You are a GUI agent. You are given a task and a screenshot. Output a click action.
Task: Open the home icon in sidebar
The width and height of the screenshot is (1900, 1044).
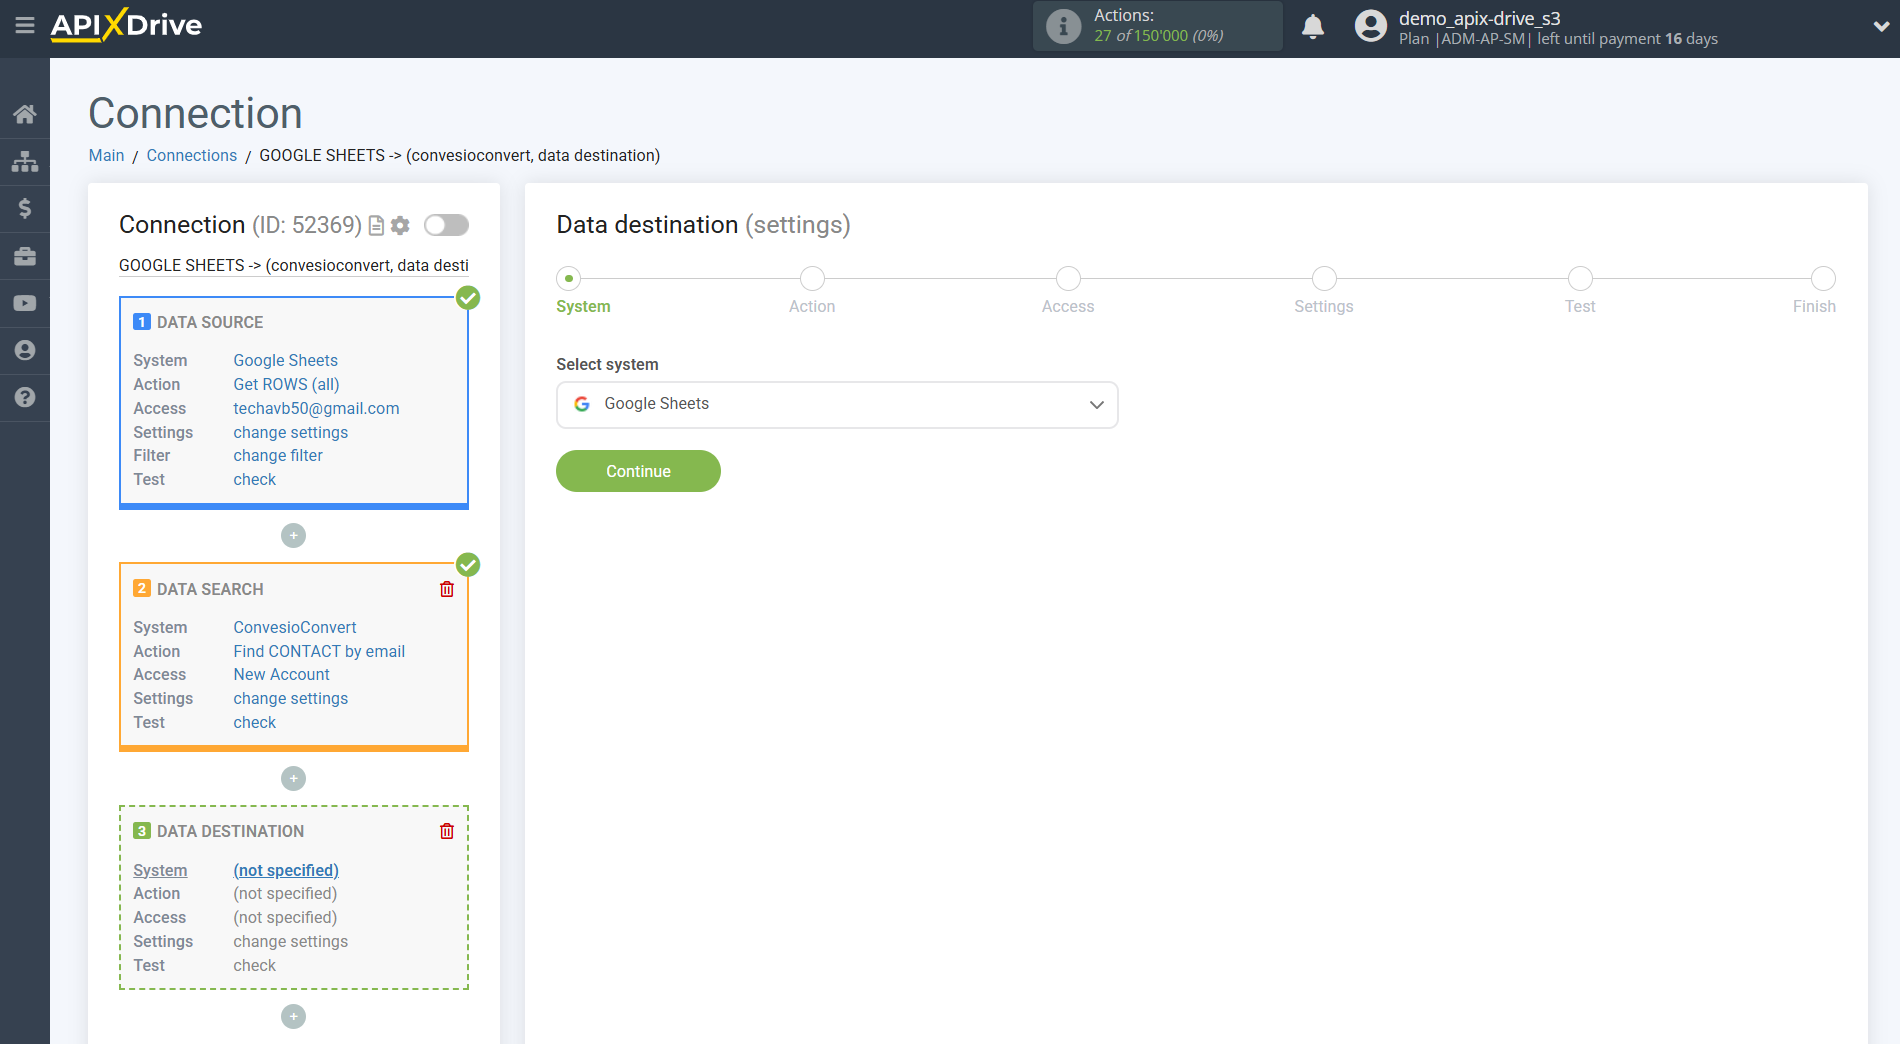click(25, 114)
